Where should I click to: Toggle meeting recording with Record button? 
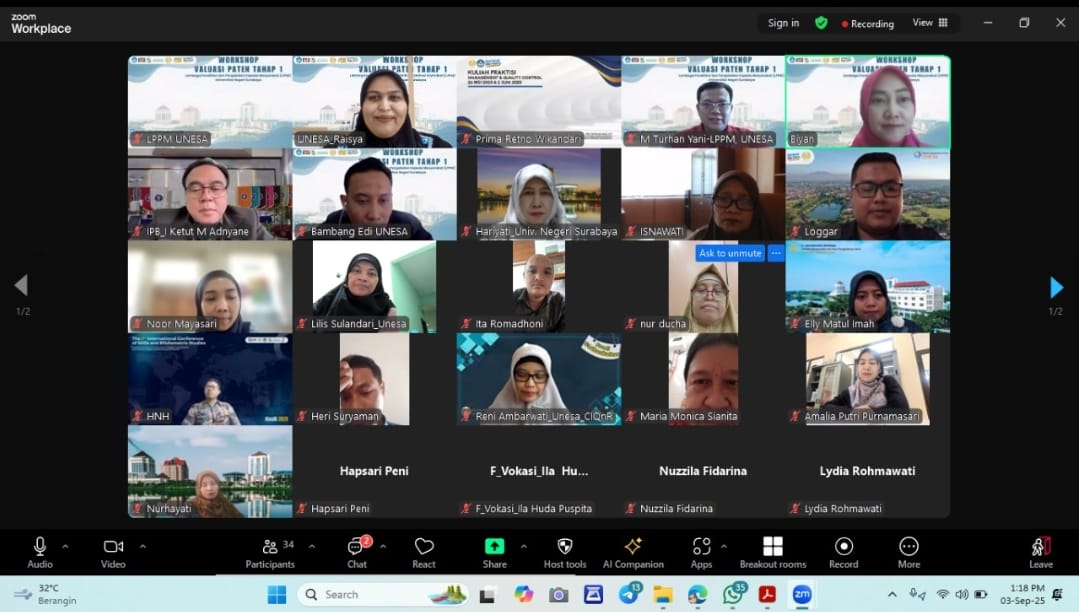pyautogui.click(x=843, y=551)
